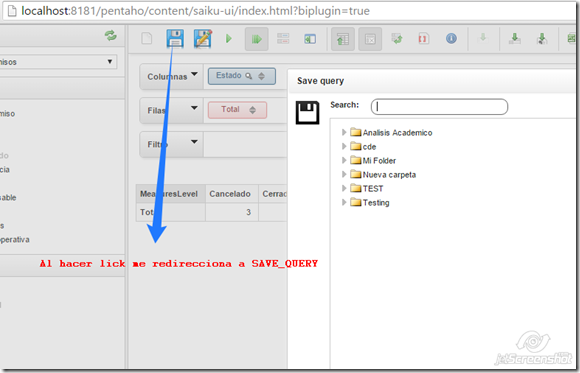Image resolution: width=580 pixels, height=373 pixels.
Task: Expand the Testing folder triangle
Action: click(344, 202)
